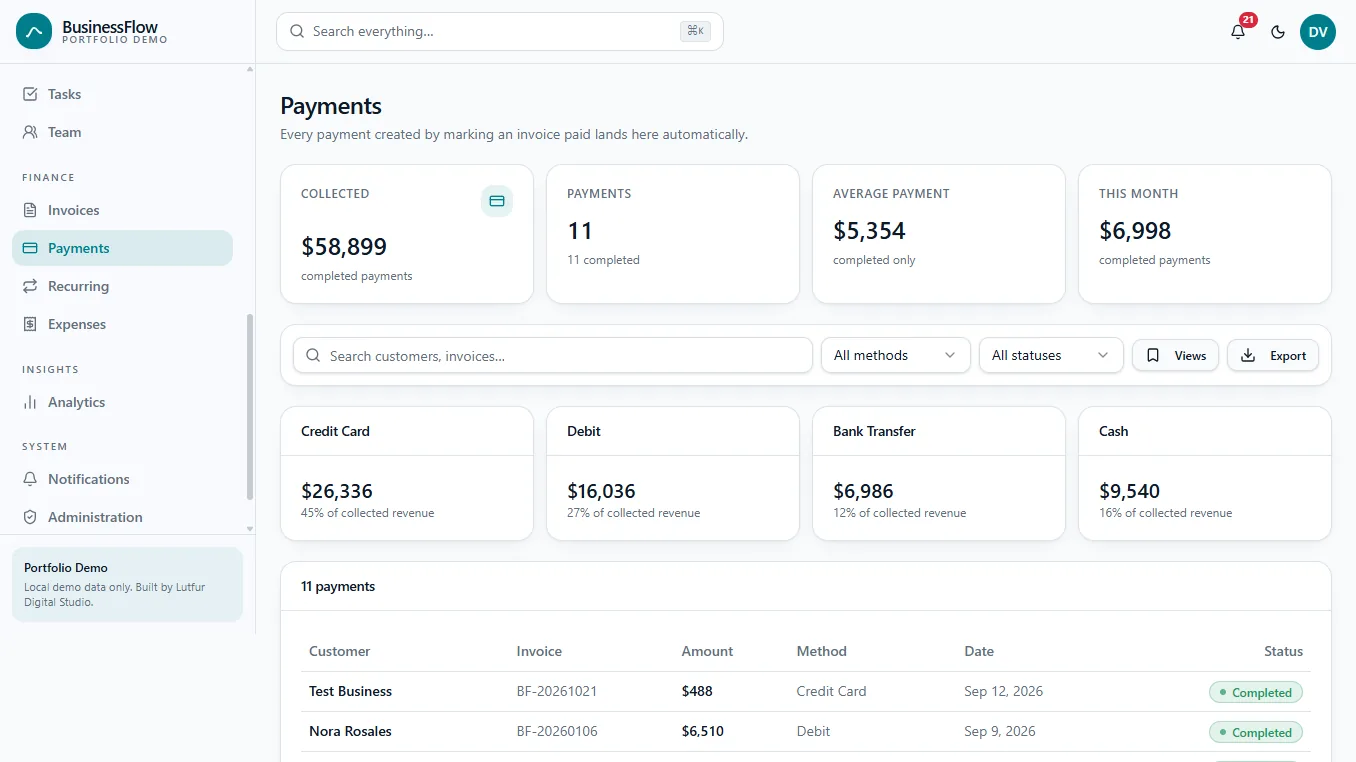Click the card icon on Collected tile

coord(497,201)
